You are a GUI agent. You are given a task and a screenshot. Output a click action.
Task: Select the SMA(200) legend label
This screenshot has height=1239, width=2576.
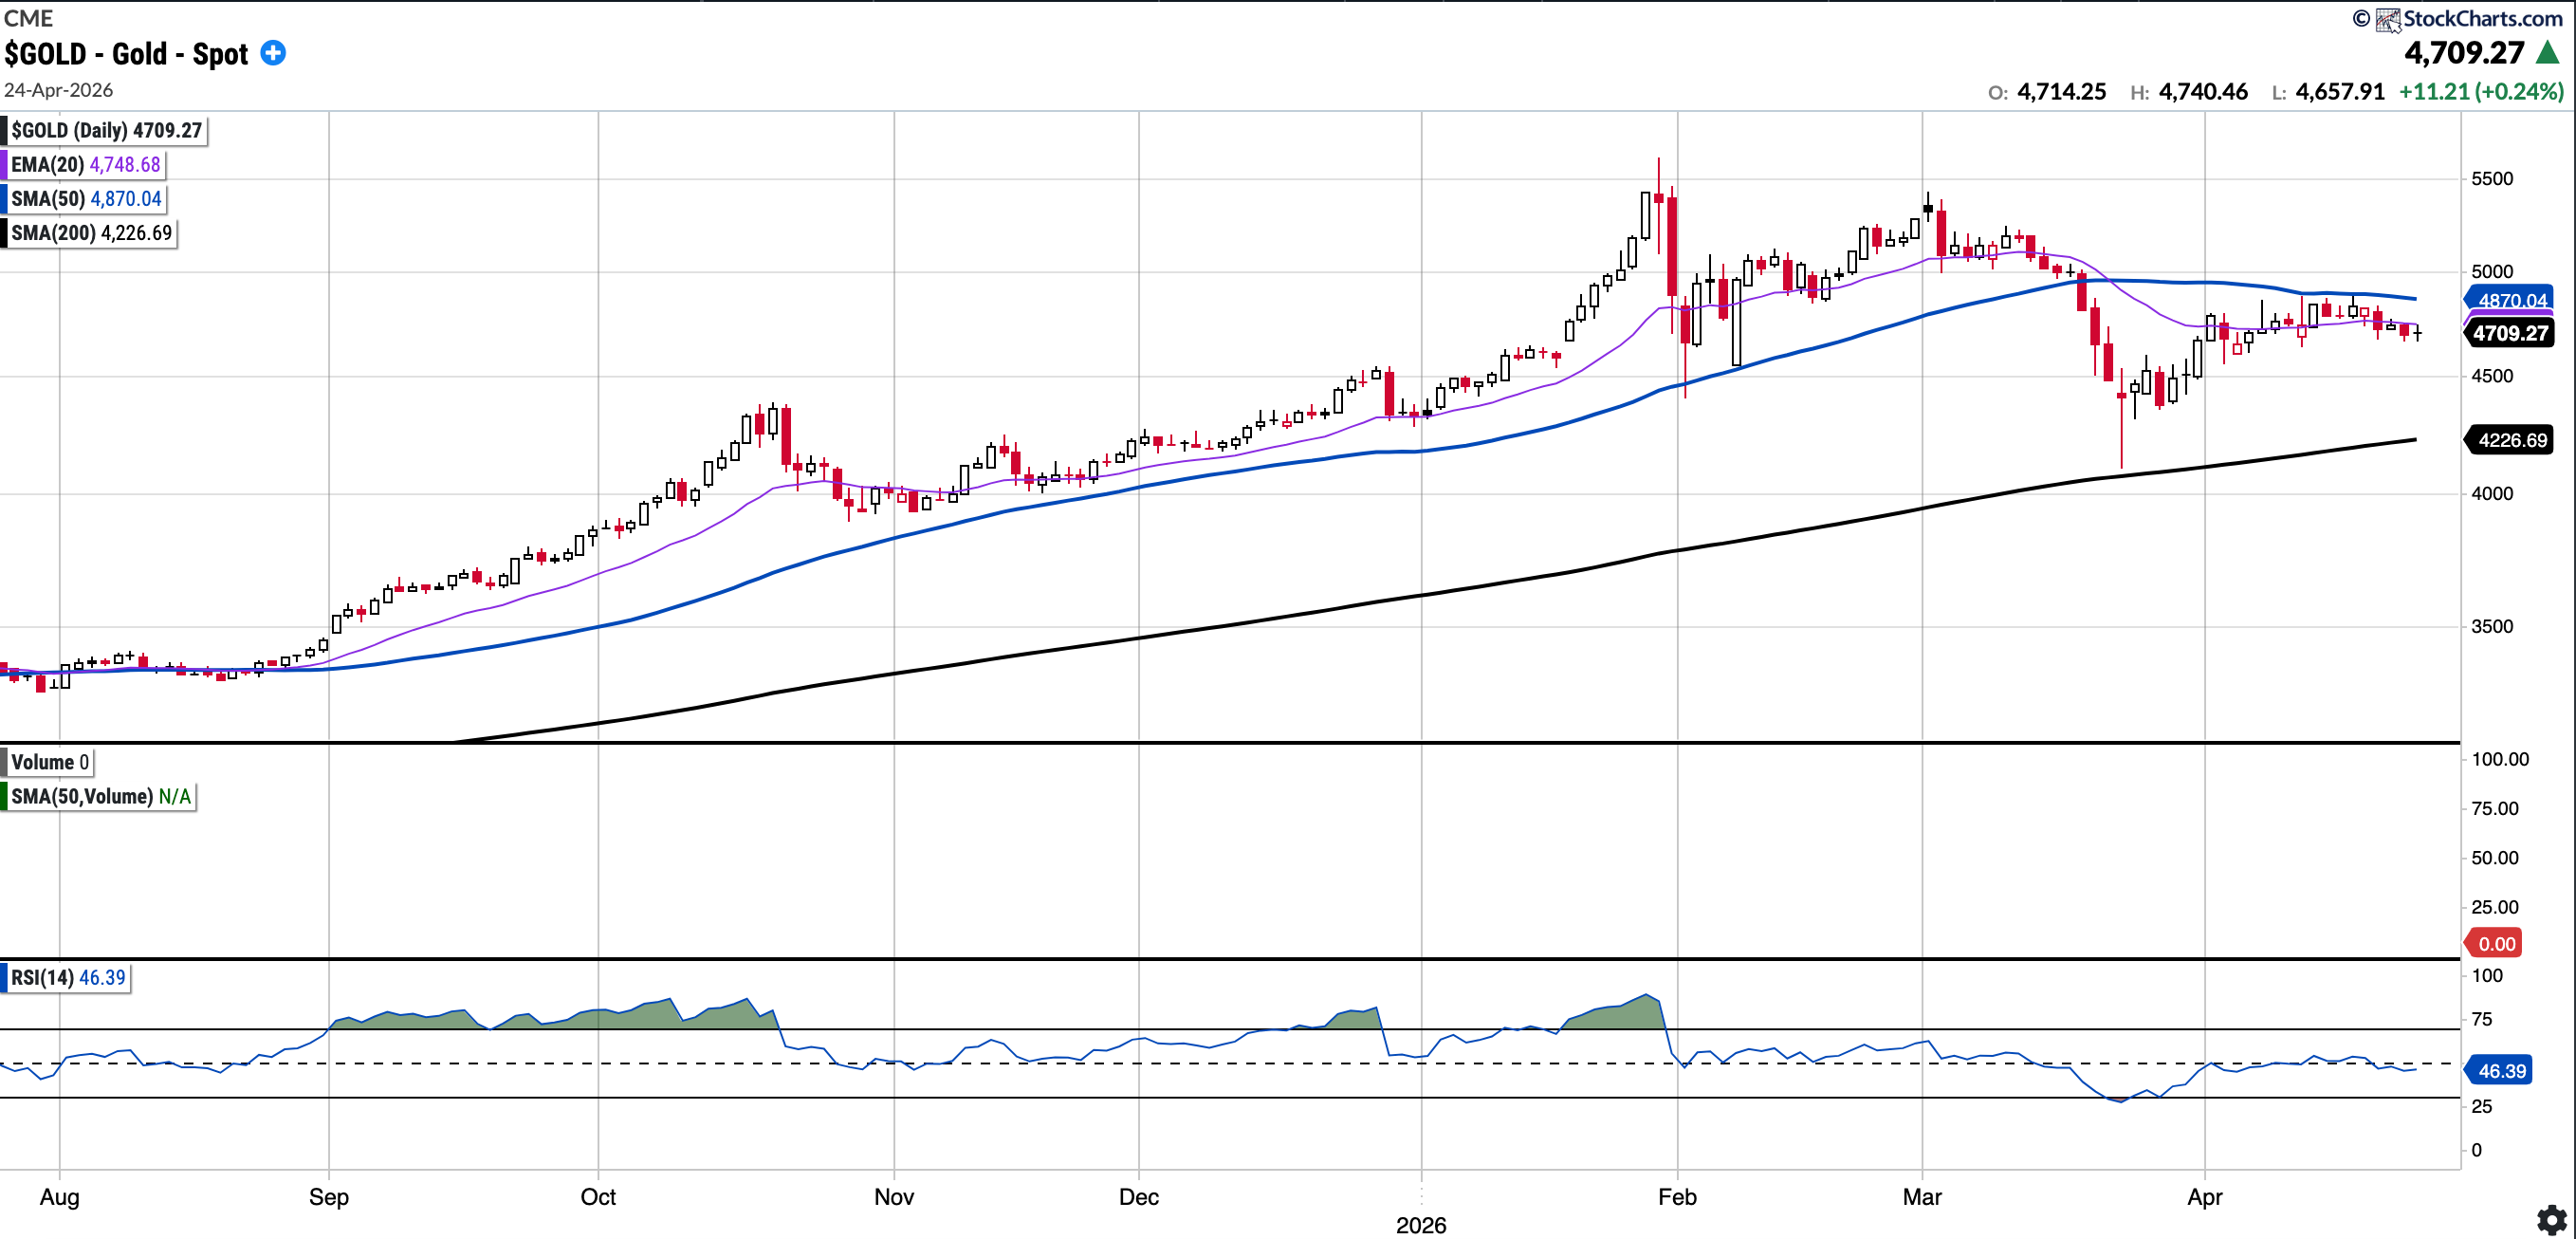click(91, 233)
